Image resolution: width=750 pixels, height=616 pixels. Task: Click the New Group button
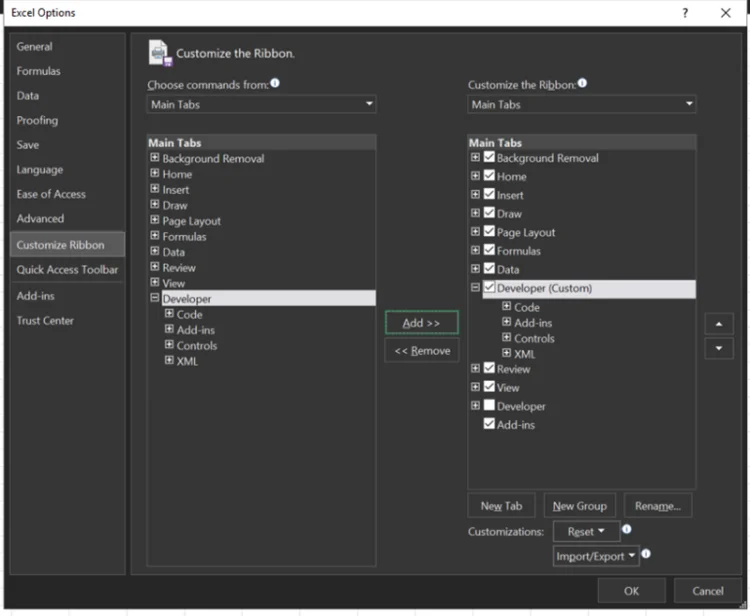tap(580, 506)
